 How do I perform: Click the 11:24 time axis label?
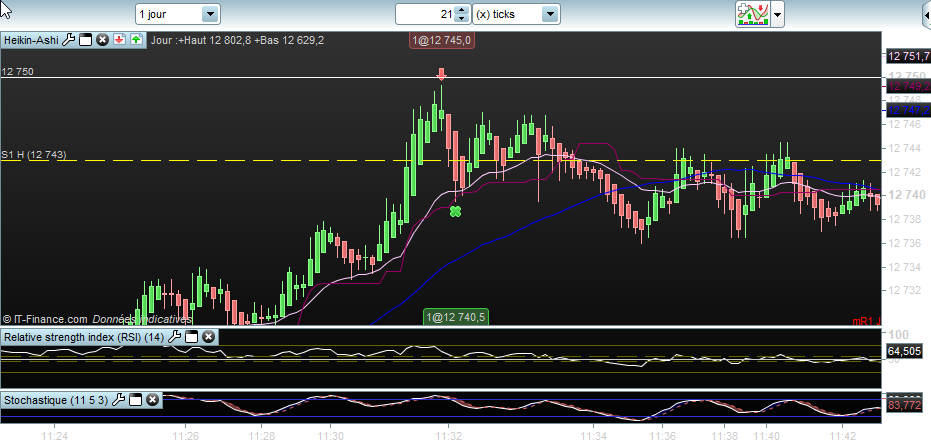click(54, 435)
